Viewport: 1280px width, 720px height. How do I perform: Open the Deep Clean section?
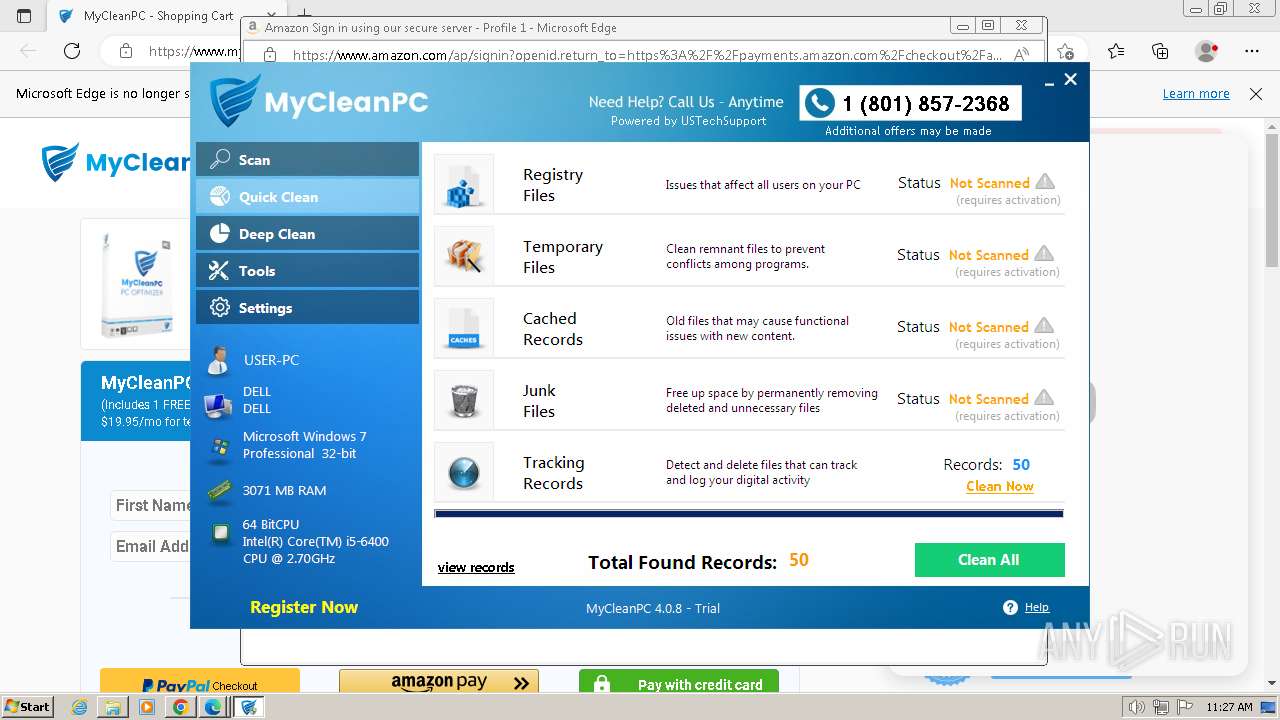point(307,234)
